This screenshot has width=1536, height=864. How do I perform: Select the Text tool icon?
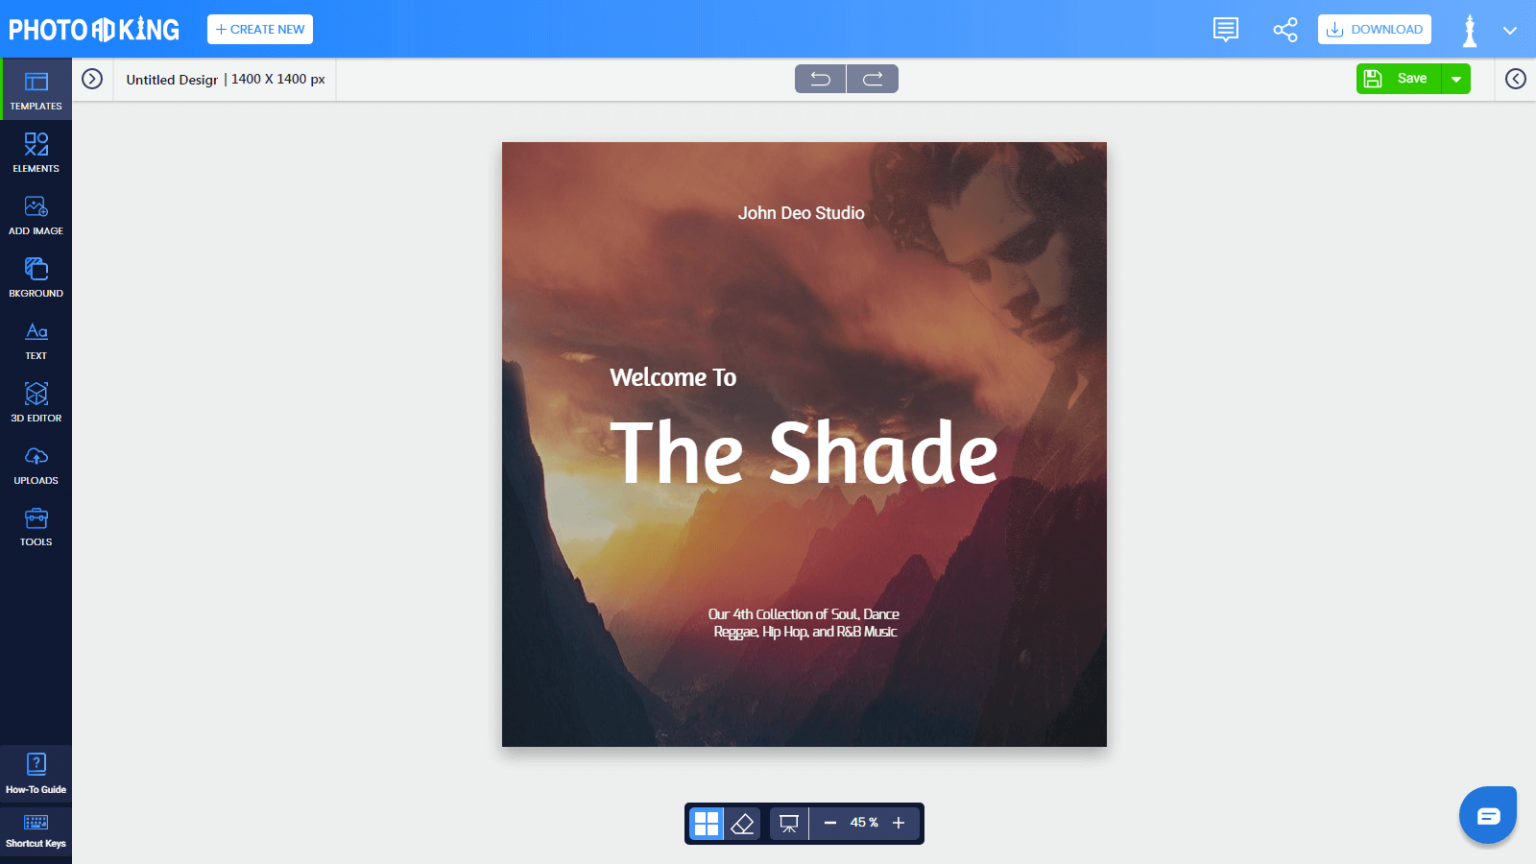click(x=36, y=339)
